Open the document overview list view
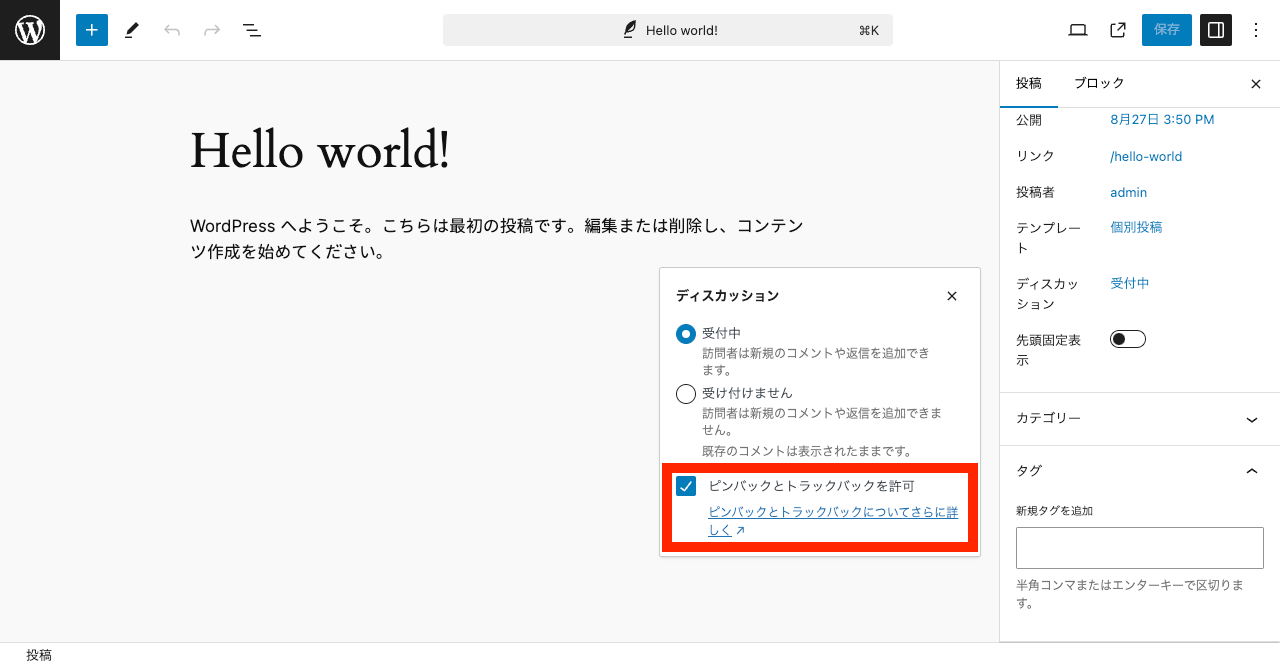 pyautogui.click(x=252, y=30)
